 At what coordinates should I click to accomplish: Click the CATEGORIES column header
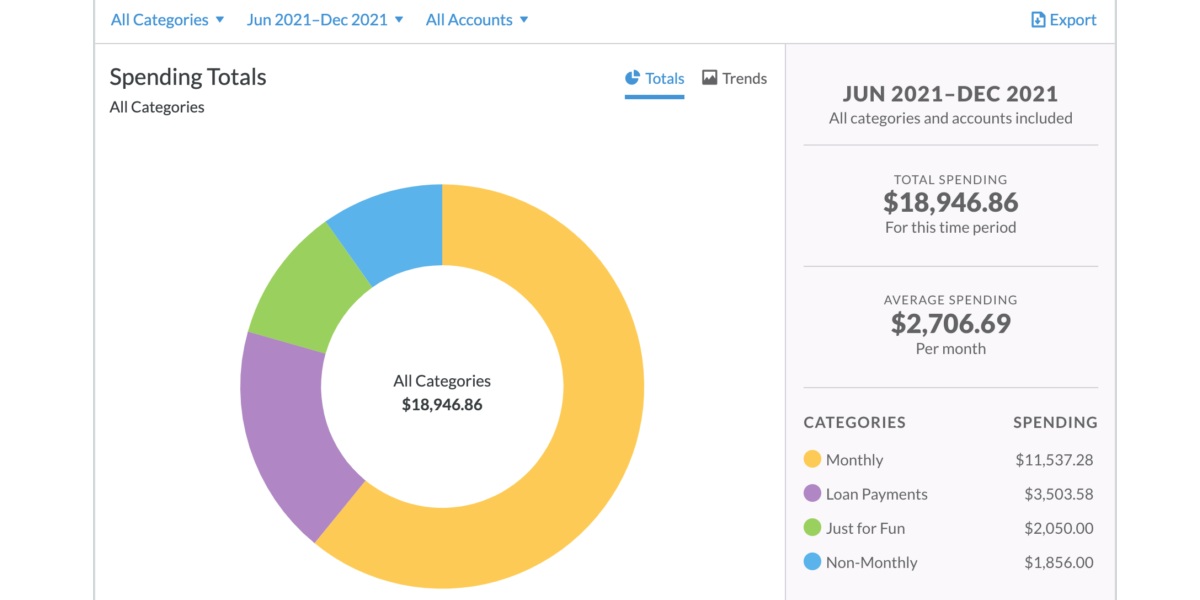tap(855, 422)
